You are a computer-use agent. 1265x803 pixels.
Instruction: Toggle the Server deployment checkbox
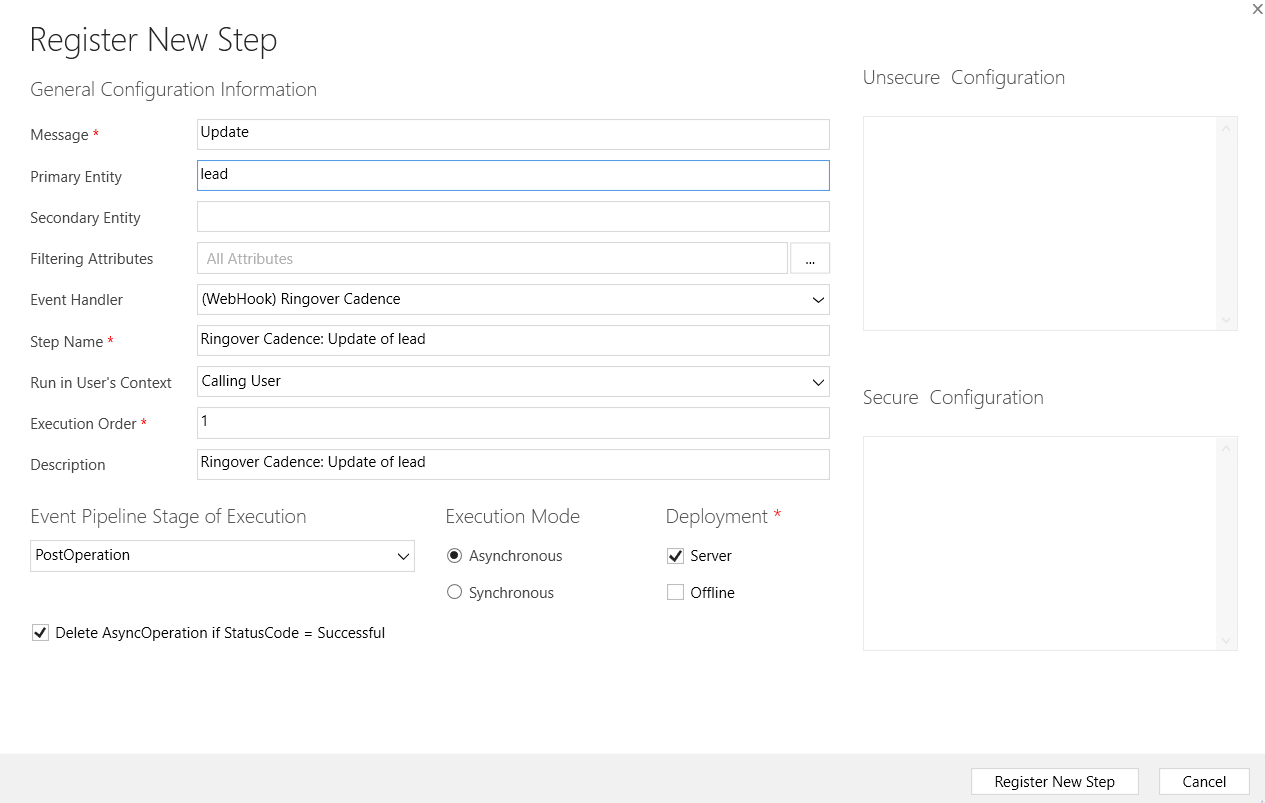click(x=675, y=556)
